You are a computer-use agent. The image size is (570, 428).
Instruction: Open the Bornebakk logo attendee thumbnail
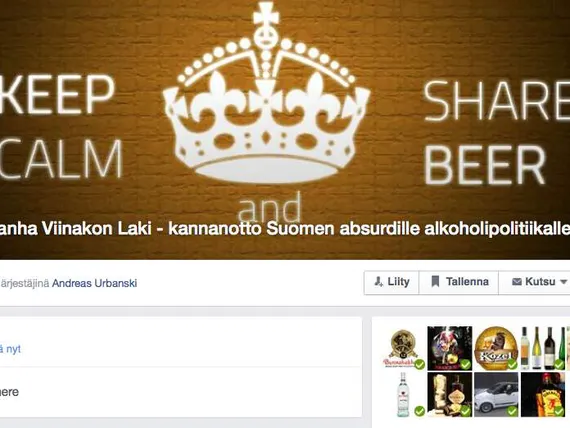tap(403, 348)
